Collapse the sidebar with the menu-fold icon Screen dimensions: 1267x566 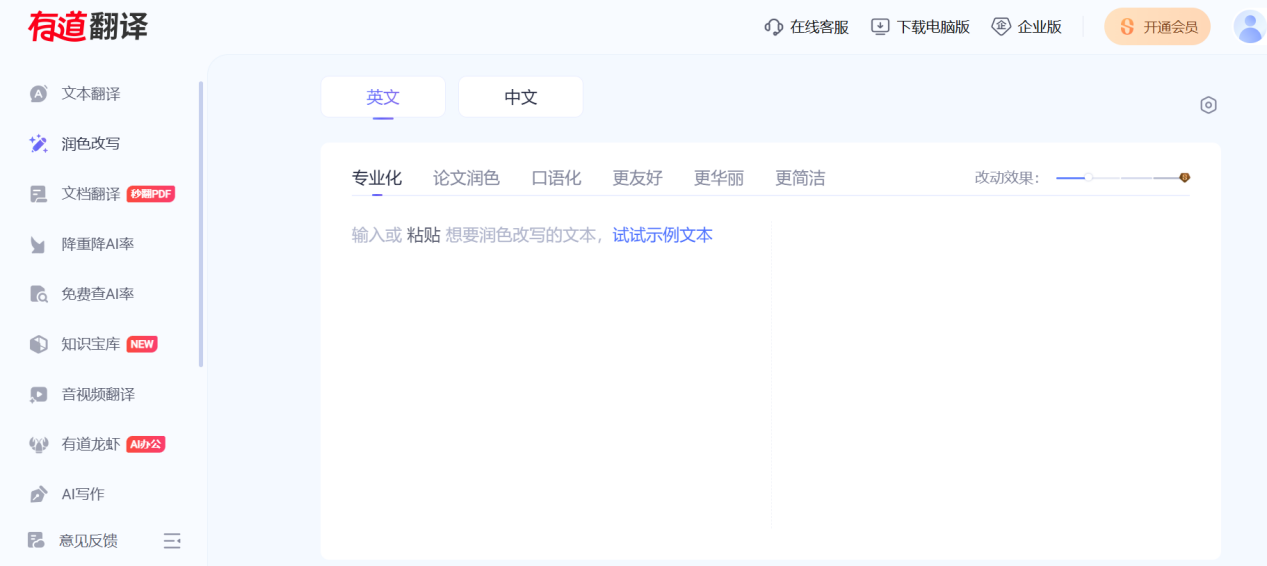coord(172,541)
